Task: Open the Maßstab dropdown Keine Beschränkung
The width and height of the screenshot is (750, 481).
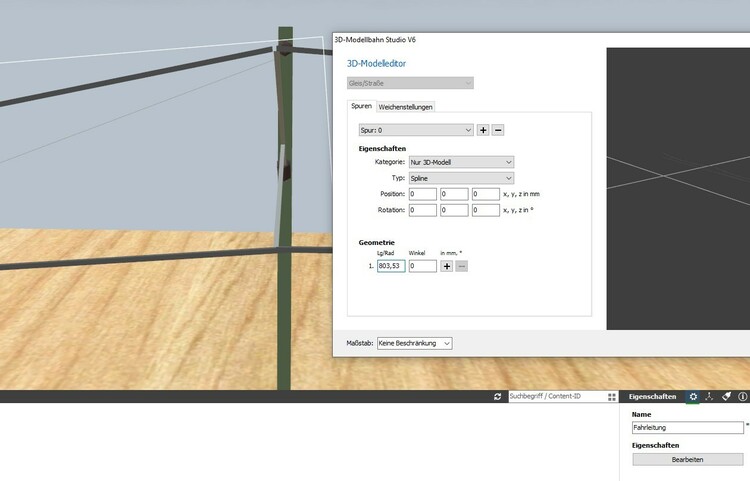Action: 415,343
